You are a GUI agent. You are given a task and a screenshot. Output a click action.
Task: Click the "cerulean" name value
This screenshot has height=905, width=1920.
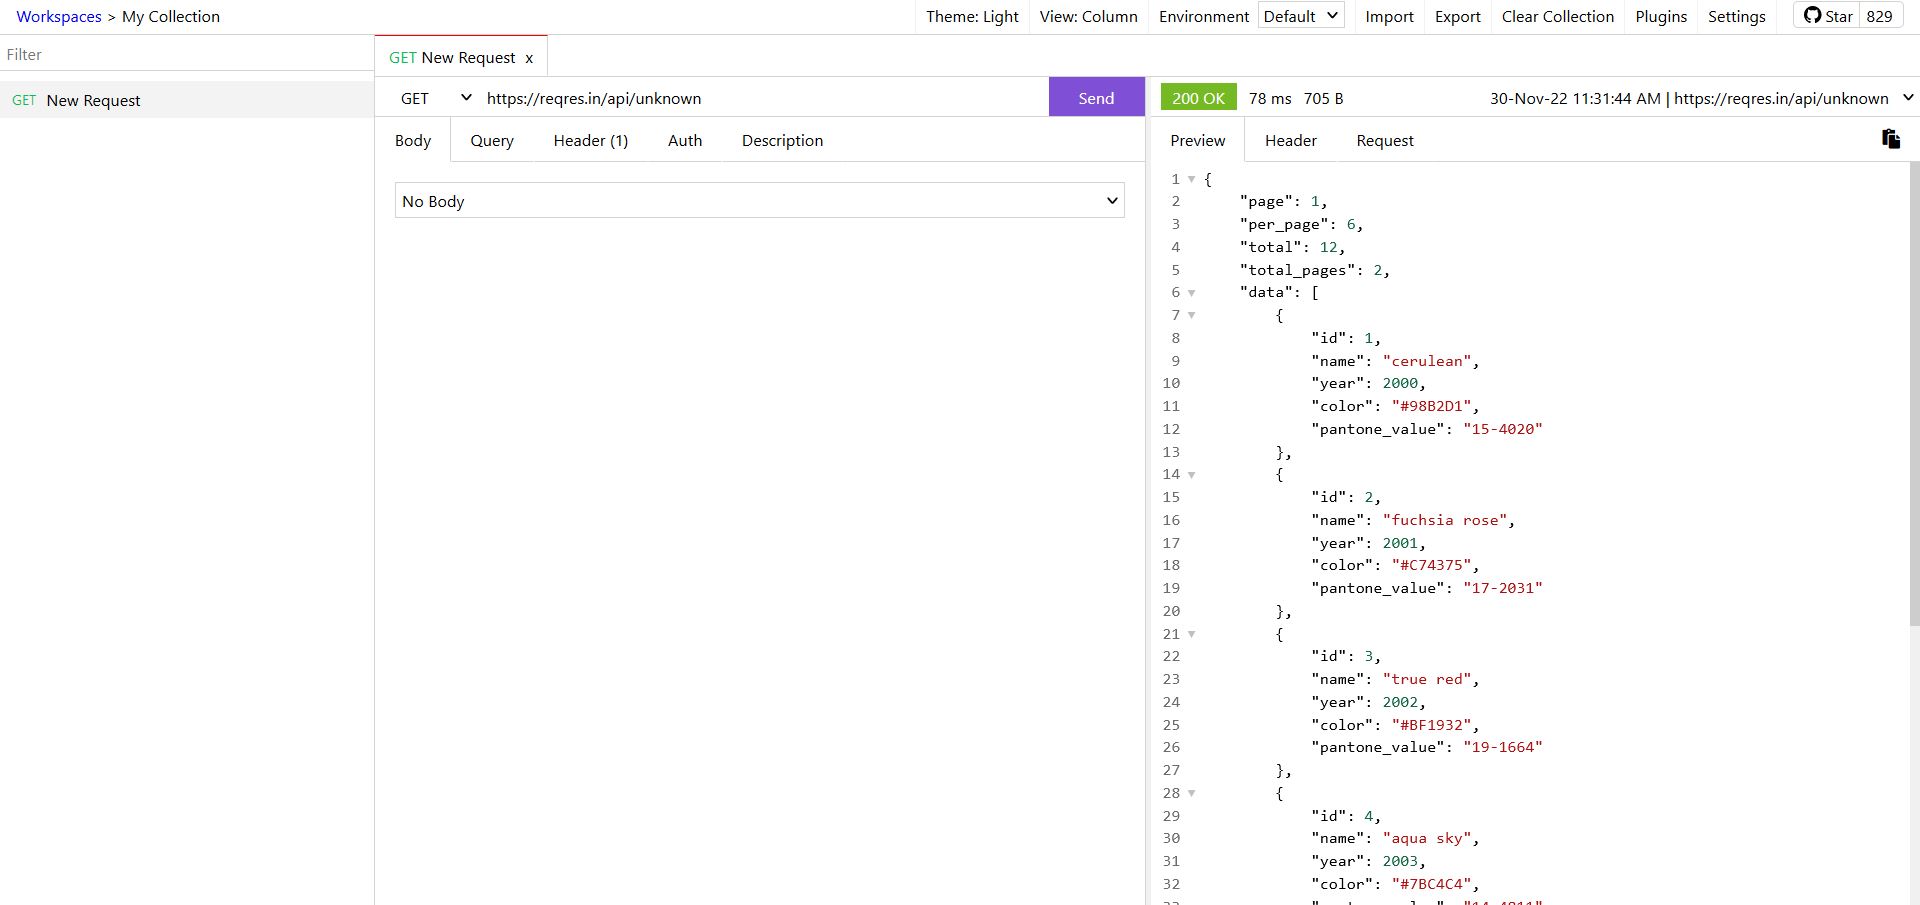[1427, 361]
